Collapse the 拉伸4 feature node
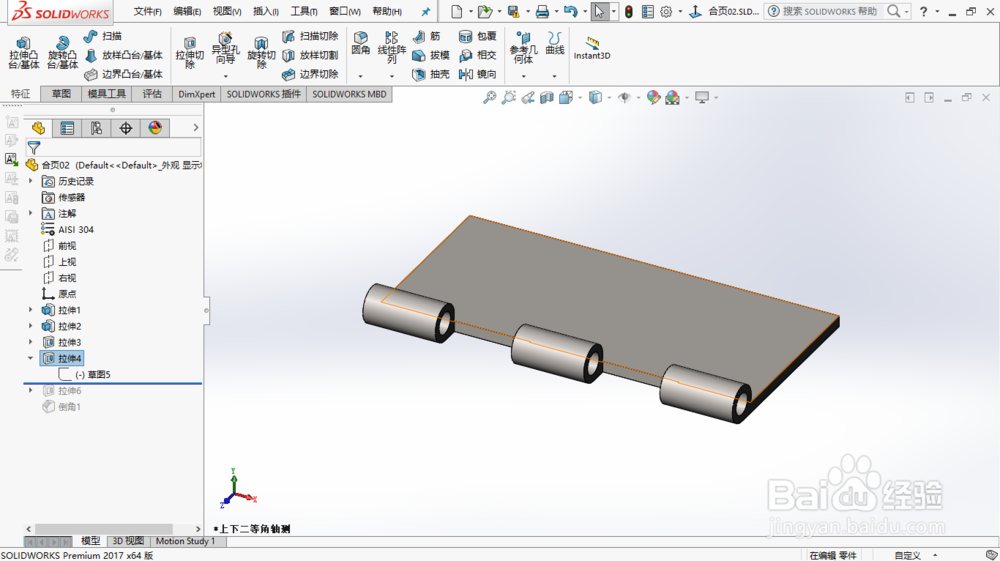This screenshot has height=561, width=1000. (x=31, y=358)
